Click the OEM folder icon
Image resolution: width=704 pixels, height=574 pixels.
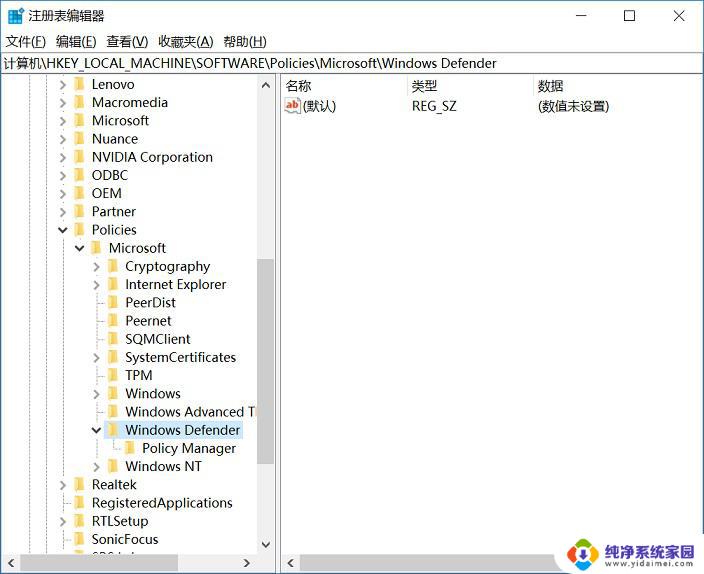pyautogui.click(x=79, y=193)
